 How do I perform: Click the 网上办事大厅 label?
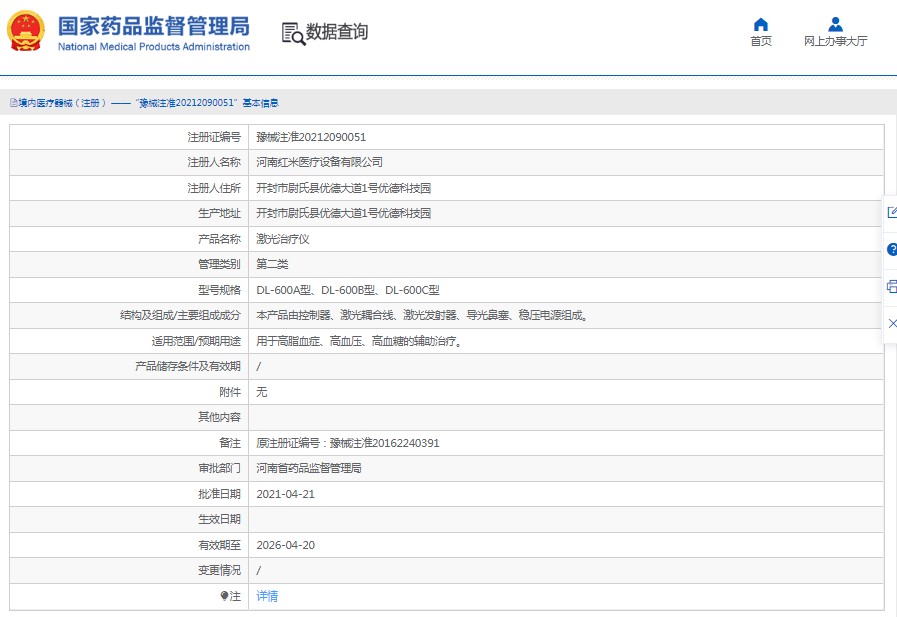835,41
